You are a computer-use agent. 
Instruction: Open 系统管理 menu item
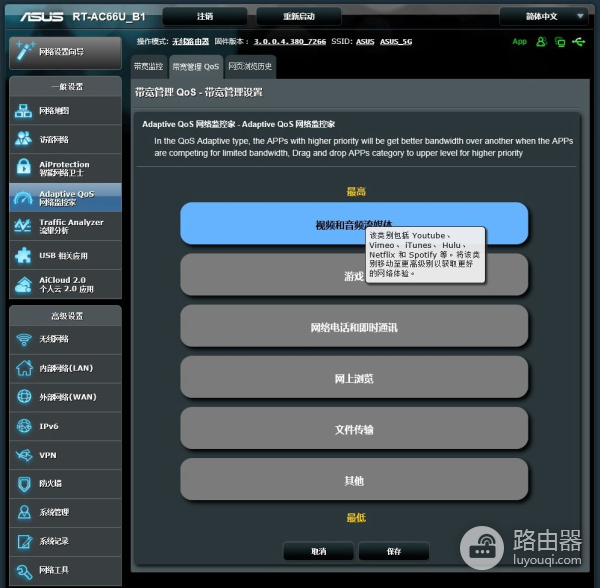click(x=65, y=512)
